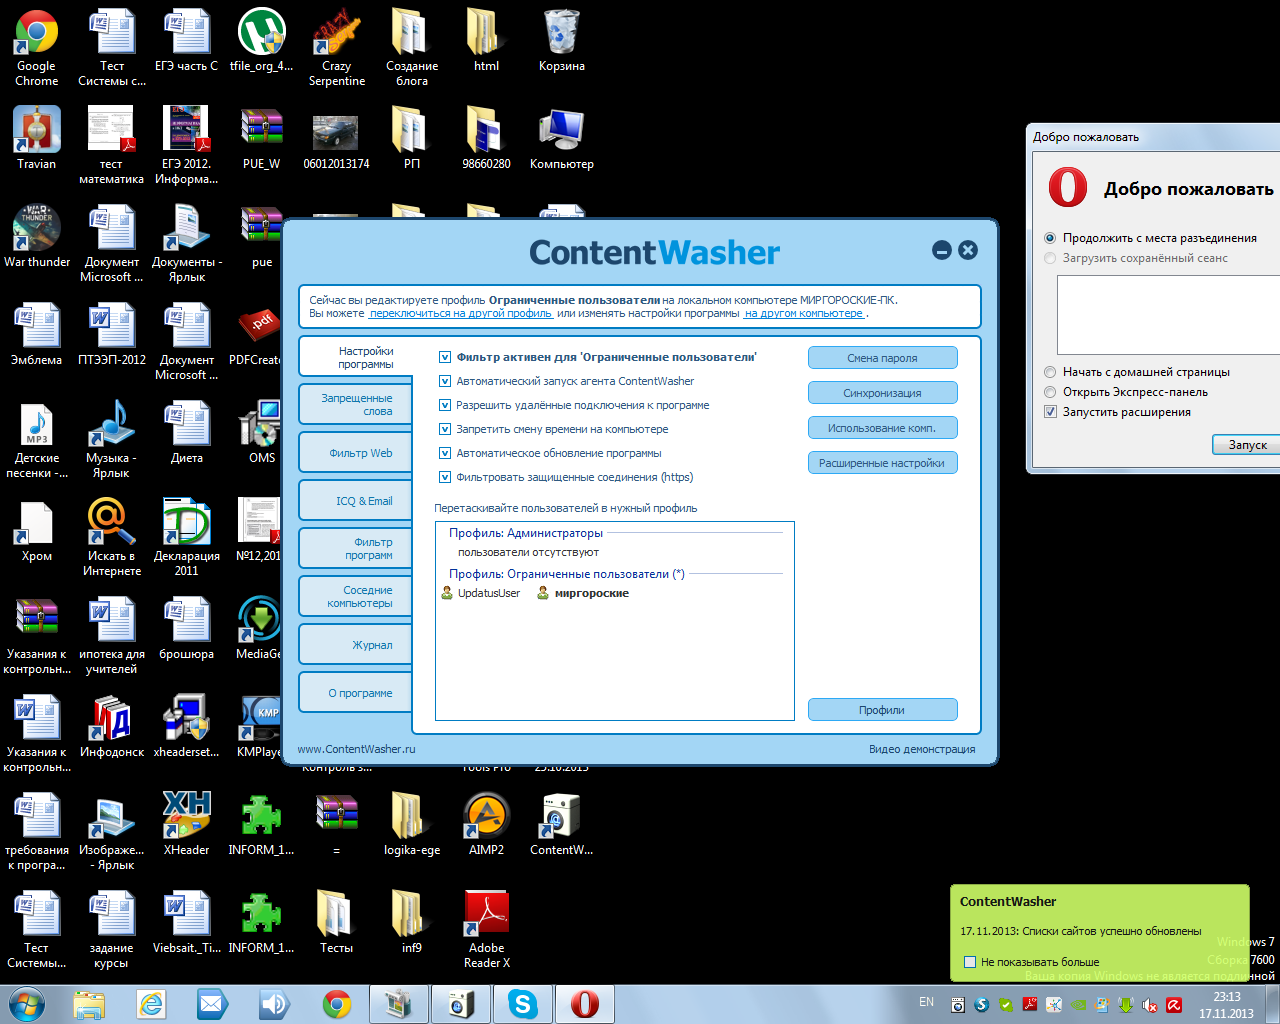1280x1024 pixels.
Task: Toggle 'Запустить расширения' checkbox in Opera
Action: click(1050, 412)
